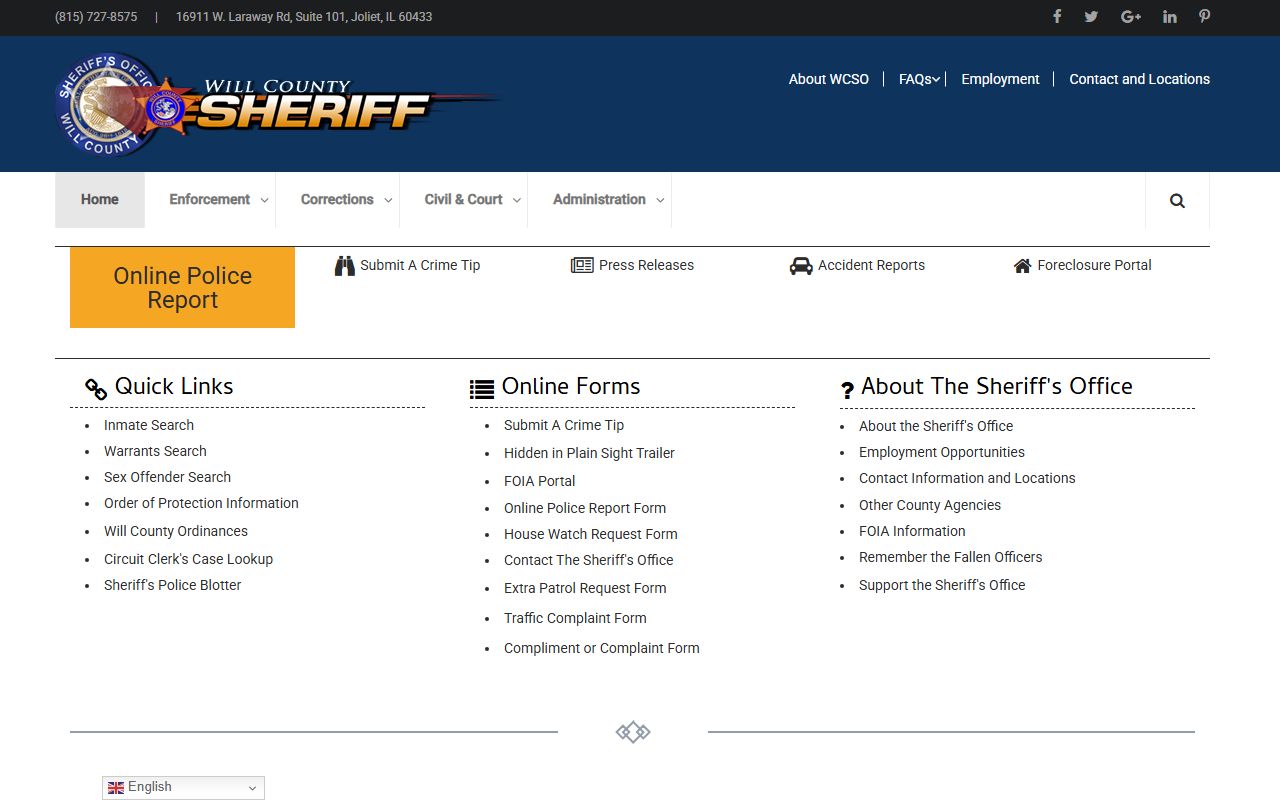
Task: Click the diamond divider ornament icon
Action: point(633,732)
